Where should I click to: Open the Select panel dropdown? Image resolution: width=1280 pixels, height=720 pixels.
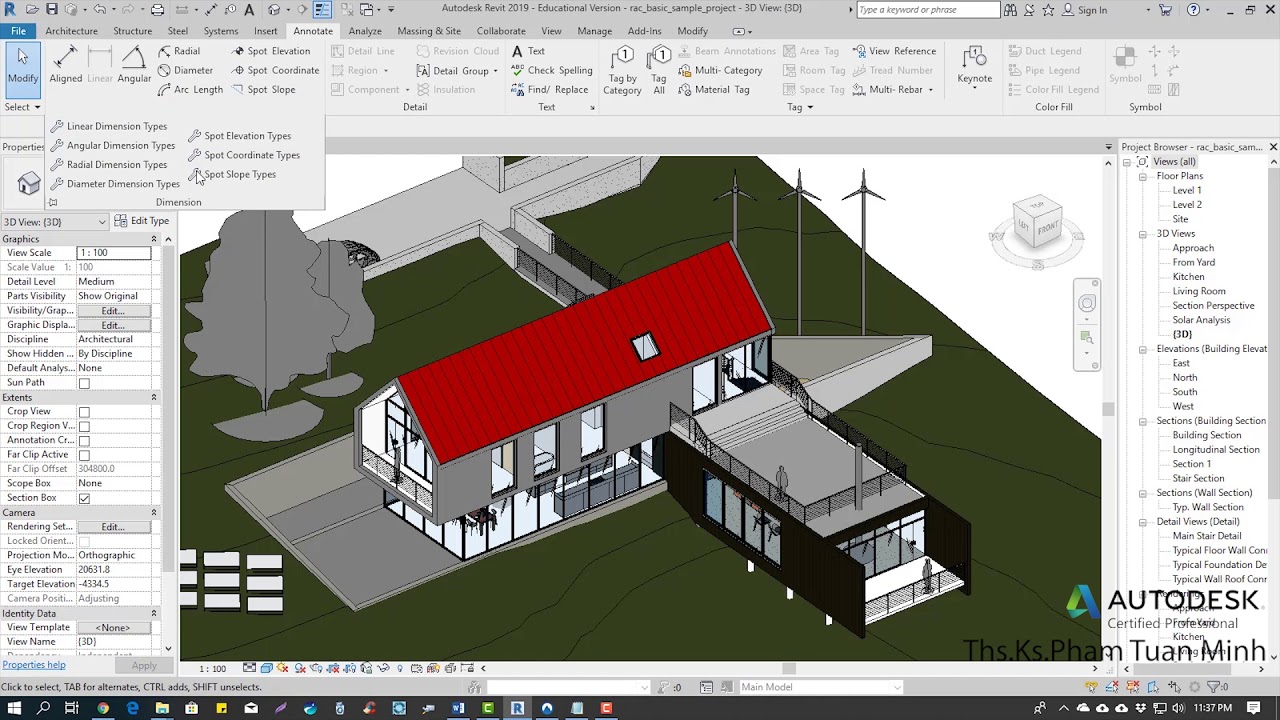22,107
